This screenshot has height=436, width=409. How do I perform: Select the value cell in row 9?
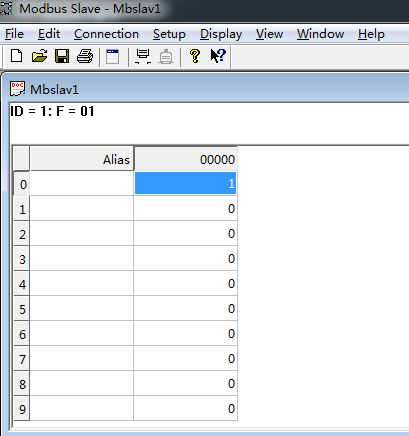(185, 408)
